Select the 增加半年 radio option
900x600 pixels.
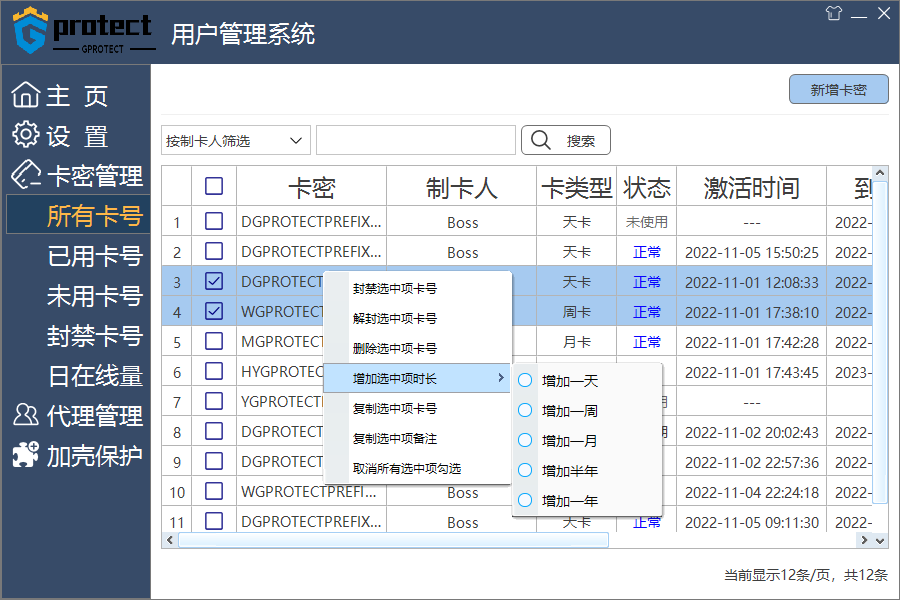click(525, 470)
